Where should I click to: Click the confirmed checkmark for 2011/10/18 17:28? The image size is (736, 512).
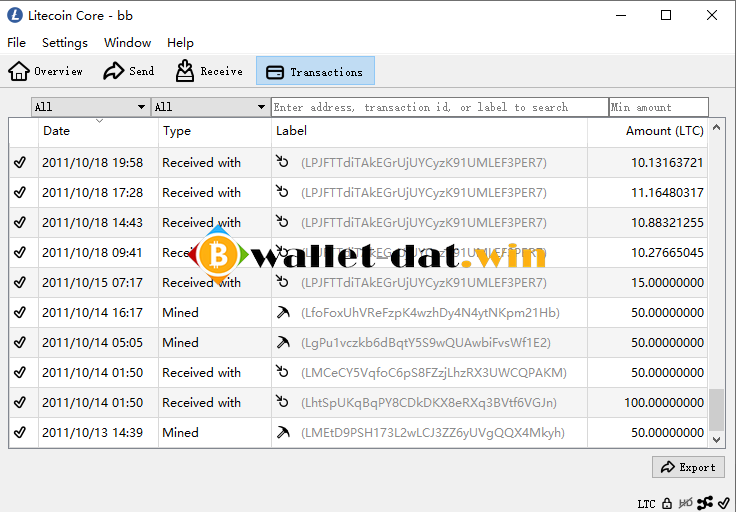(x=20, y=192)
